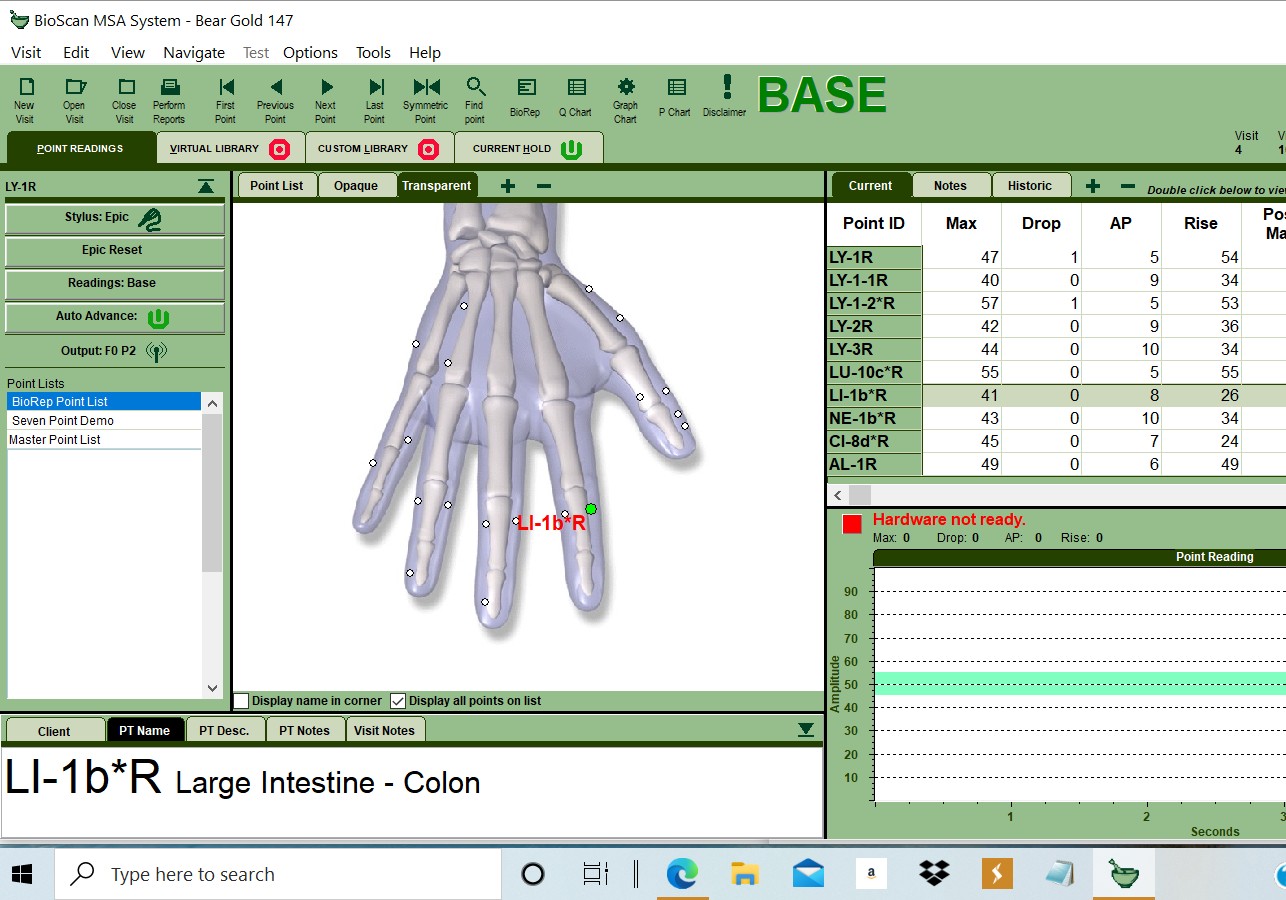1286x900 pixels.
Task: Open the Options menu
Action: (310, 52)
